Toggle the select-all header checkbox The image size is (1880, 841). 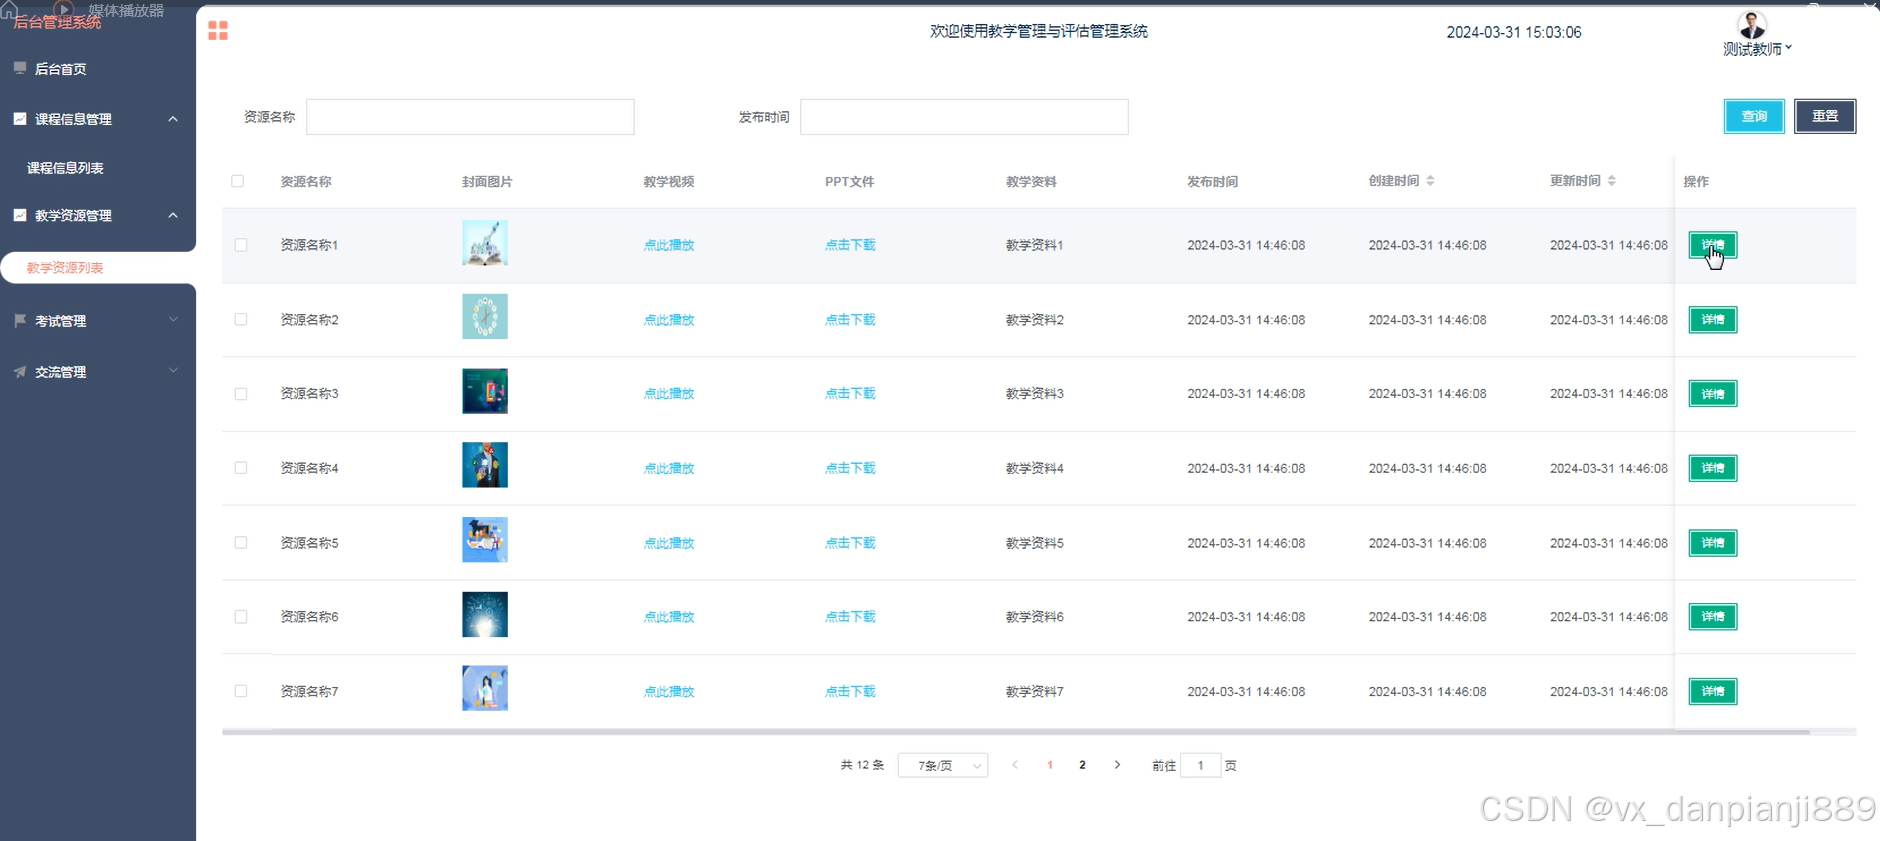238,181
